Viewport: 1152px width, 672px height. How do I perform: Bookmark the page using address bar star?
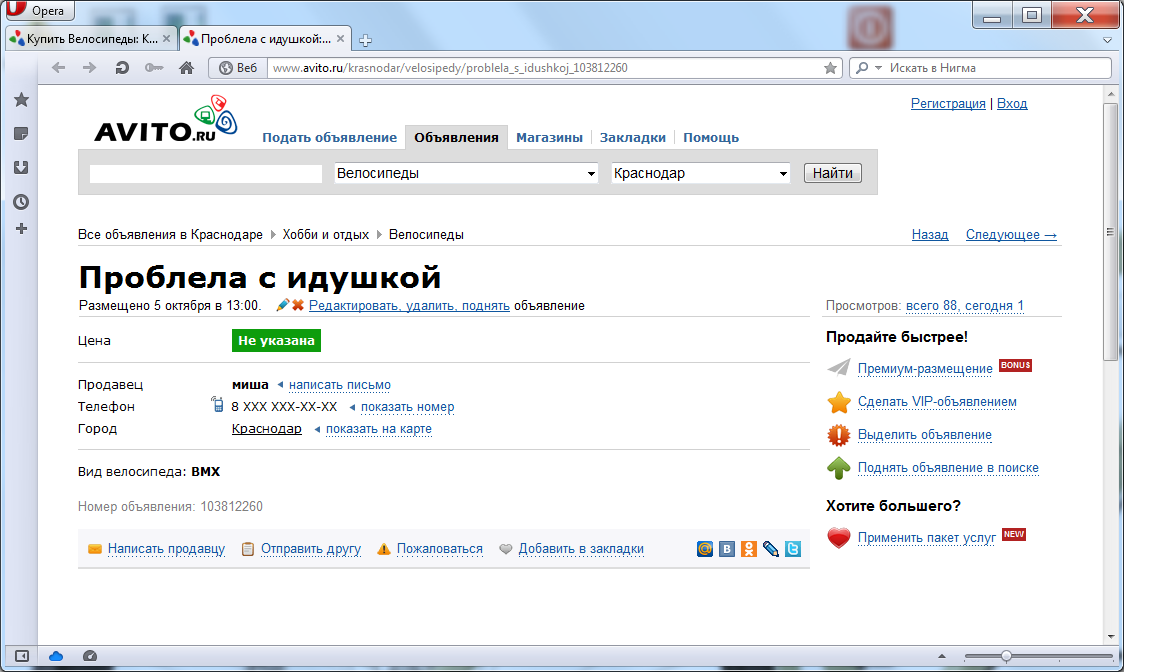(x=830, y=68)
